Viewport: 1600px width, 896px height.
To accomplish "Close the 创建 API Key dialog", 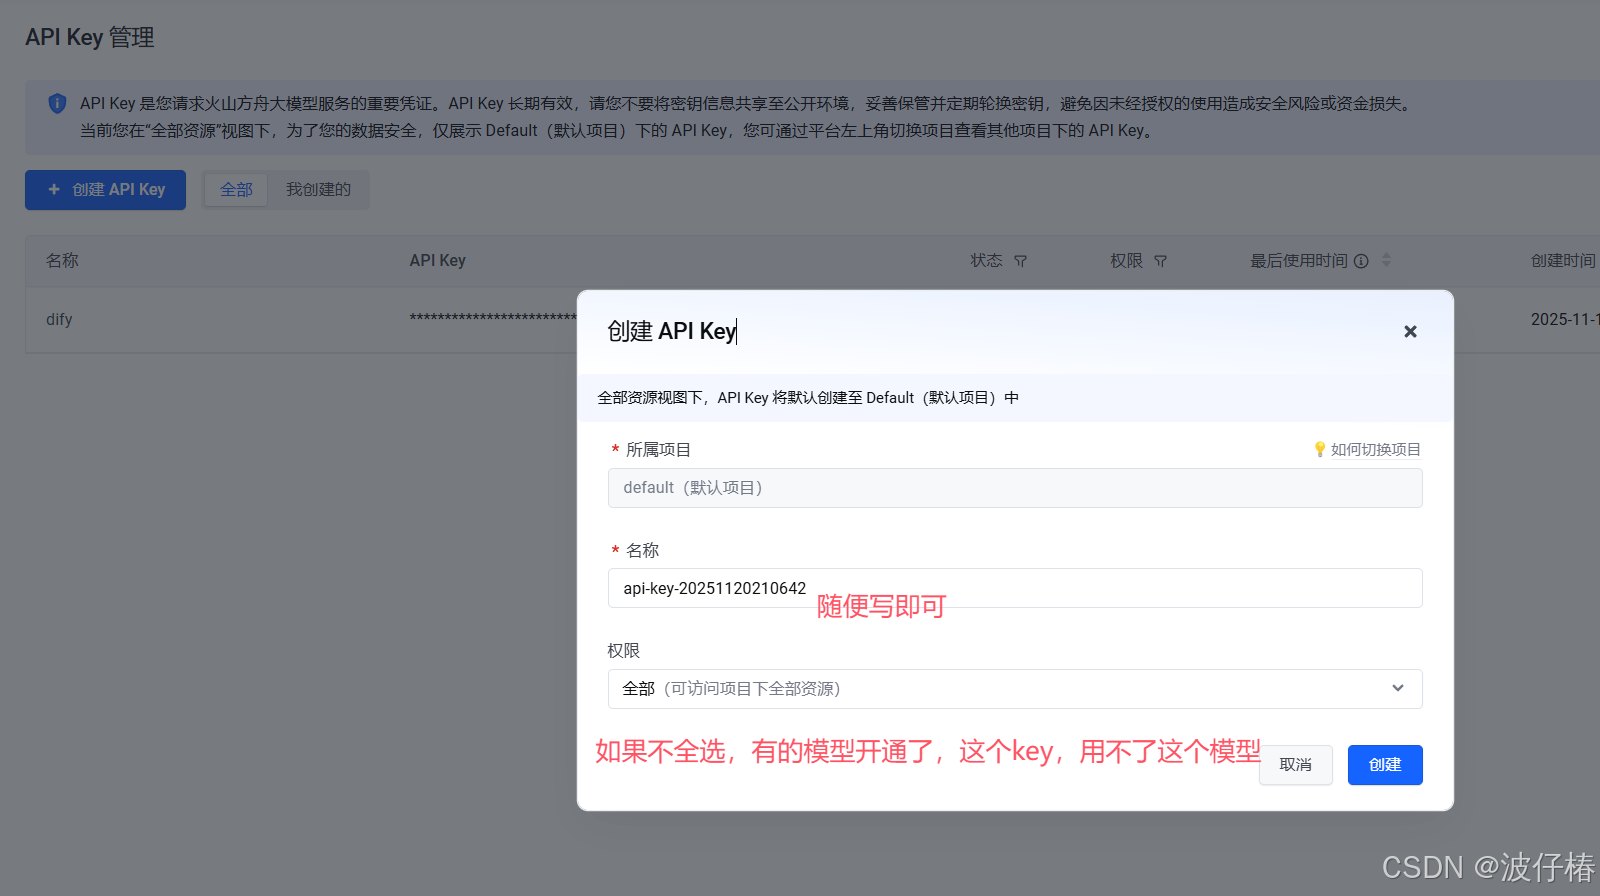I will pyautogui.click(x=1410, y=332).
